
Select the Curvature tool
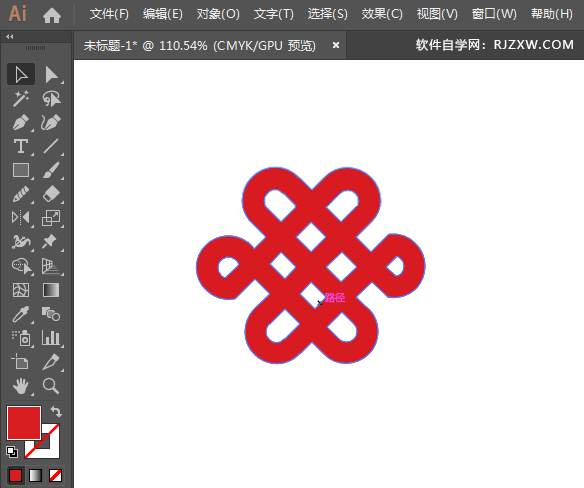point(51,122)
